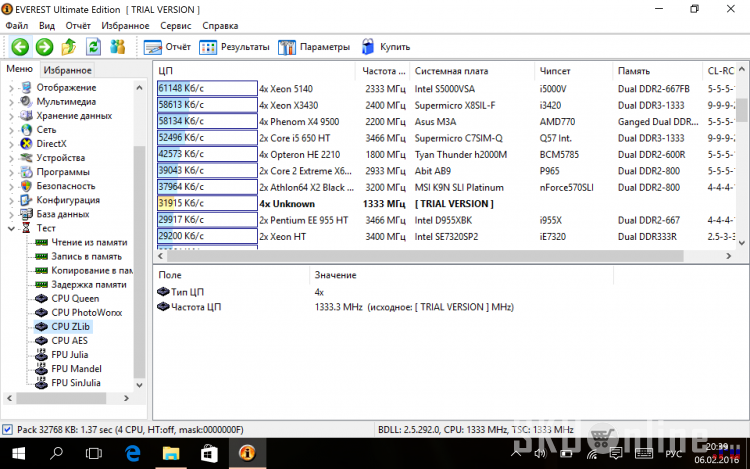Switch to the Меню tab
Viewport: 750px width, 469px height.
[x=20, y=69]
